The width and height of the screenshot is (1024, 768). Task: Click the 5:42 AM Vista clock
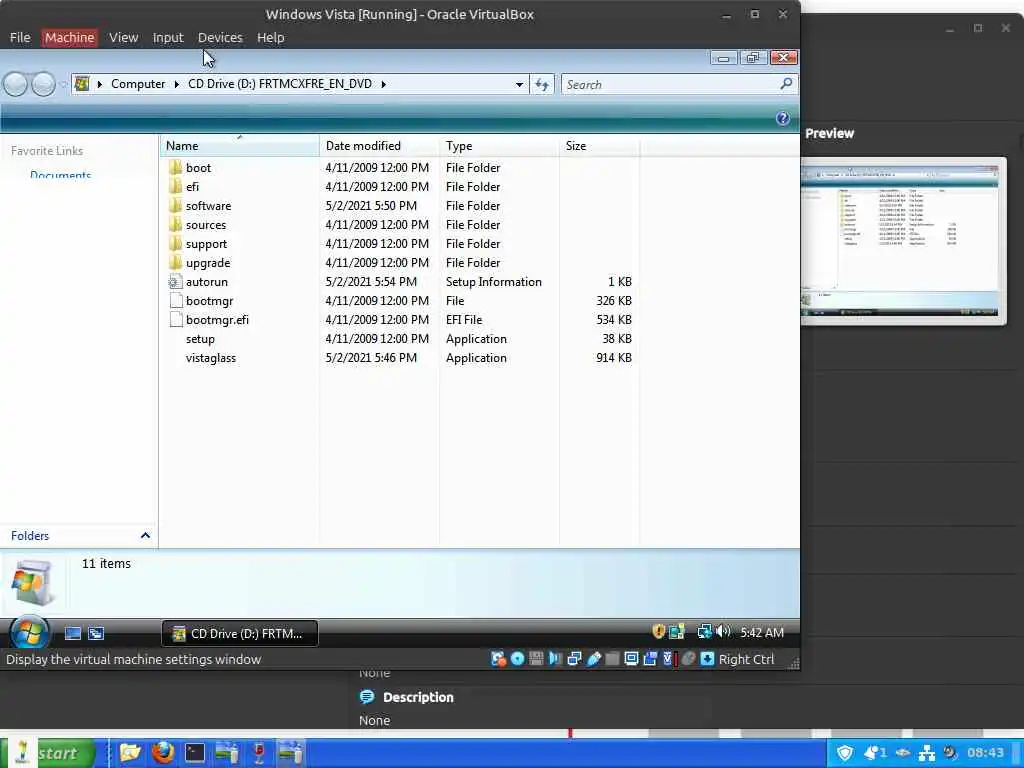761,632
